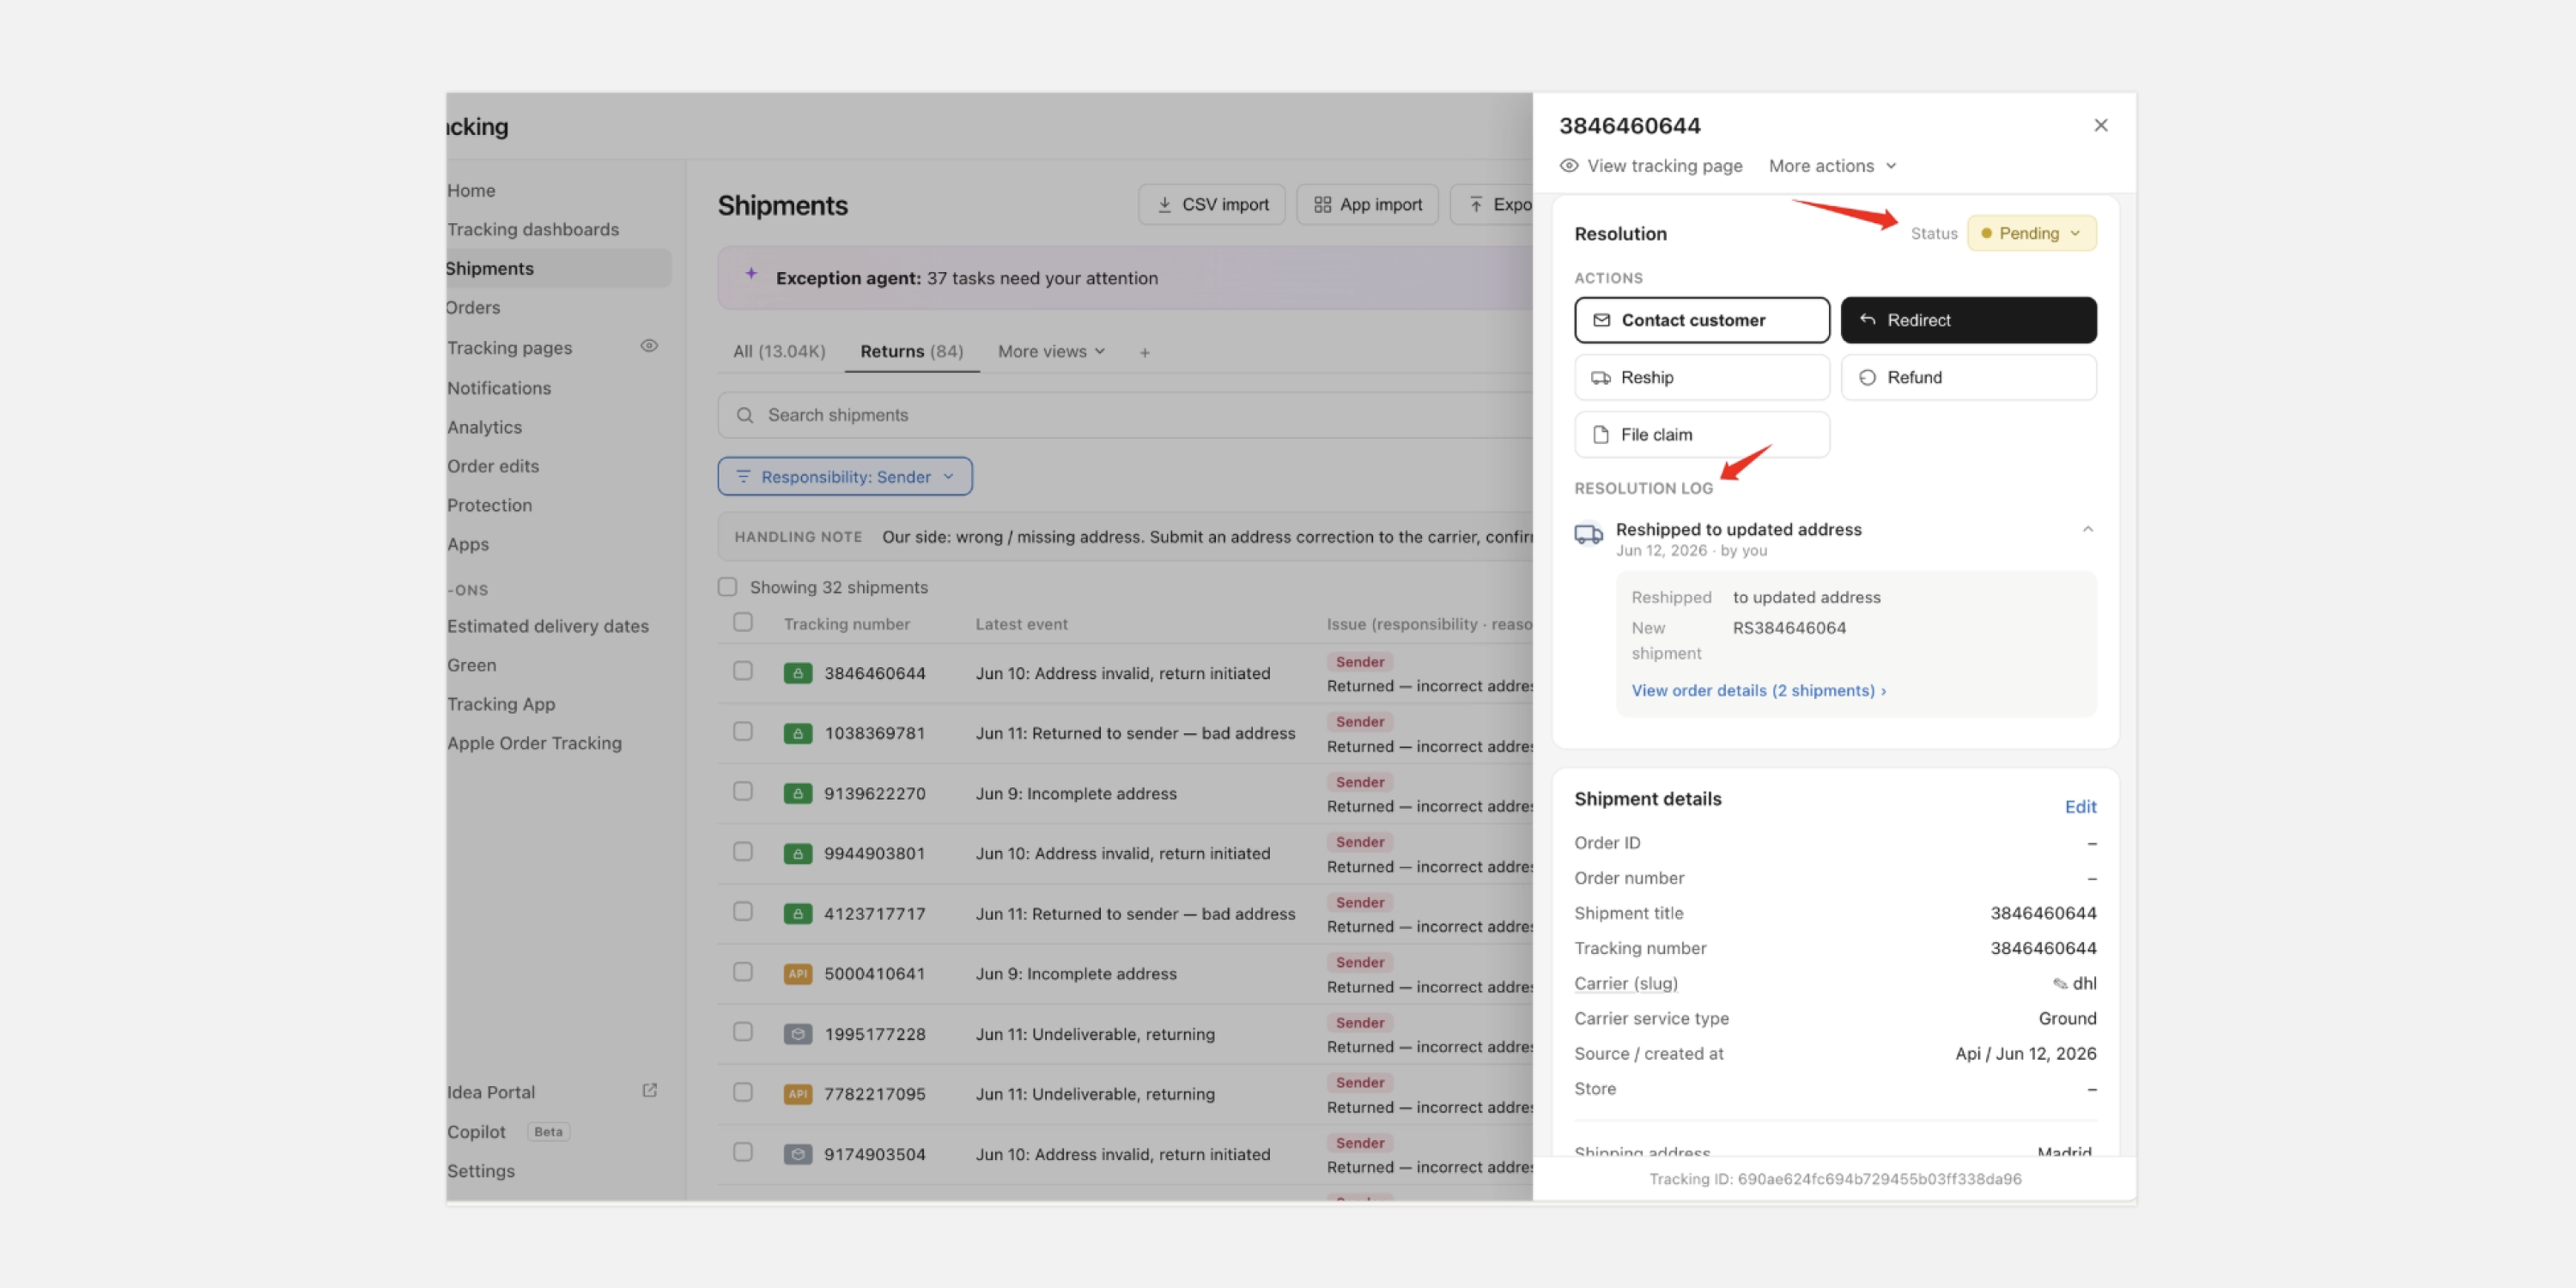Go to Tracking dashboards in sidebar
This screenshot has height=1288, width=2576.
click(532, 229)
